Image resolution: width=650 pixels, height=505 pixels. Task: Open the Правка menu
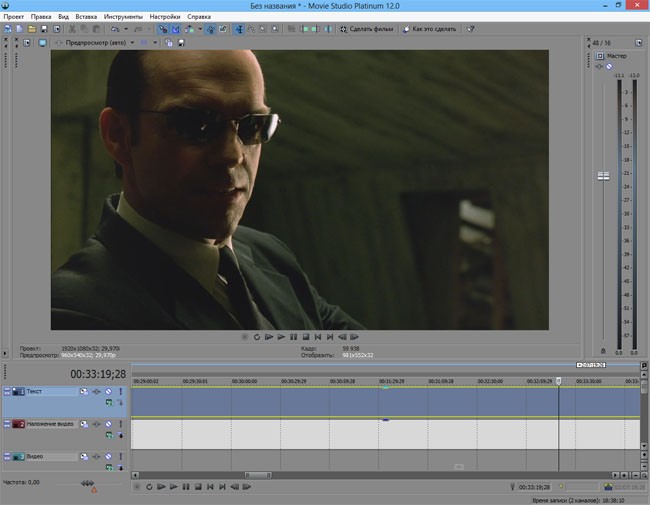click(x=41, y=17)
